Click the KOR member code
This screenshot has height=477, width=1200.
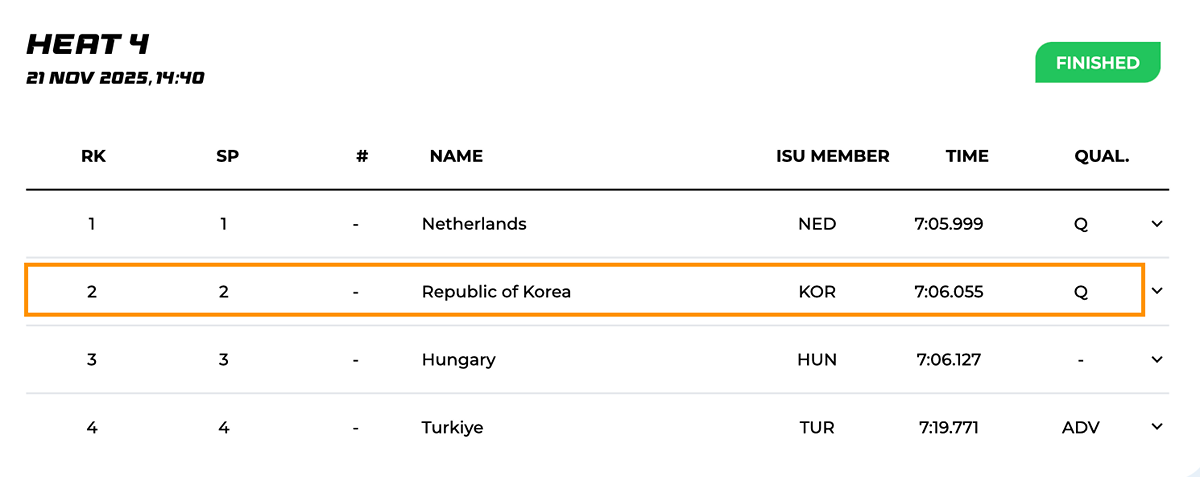pos(817,292)
